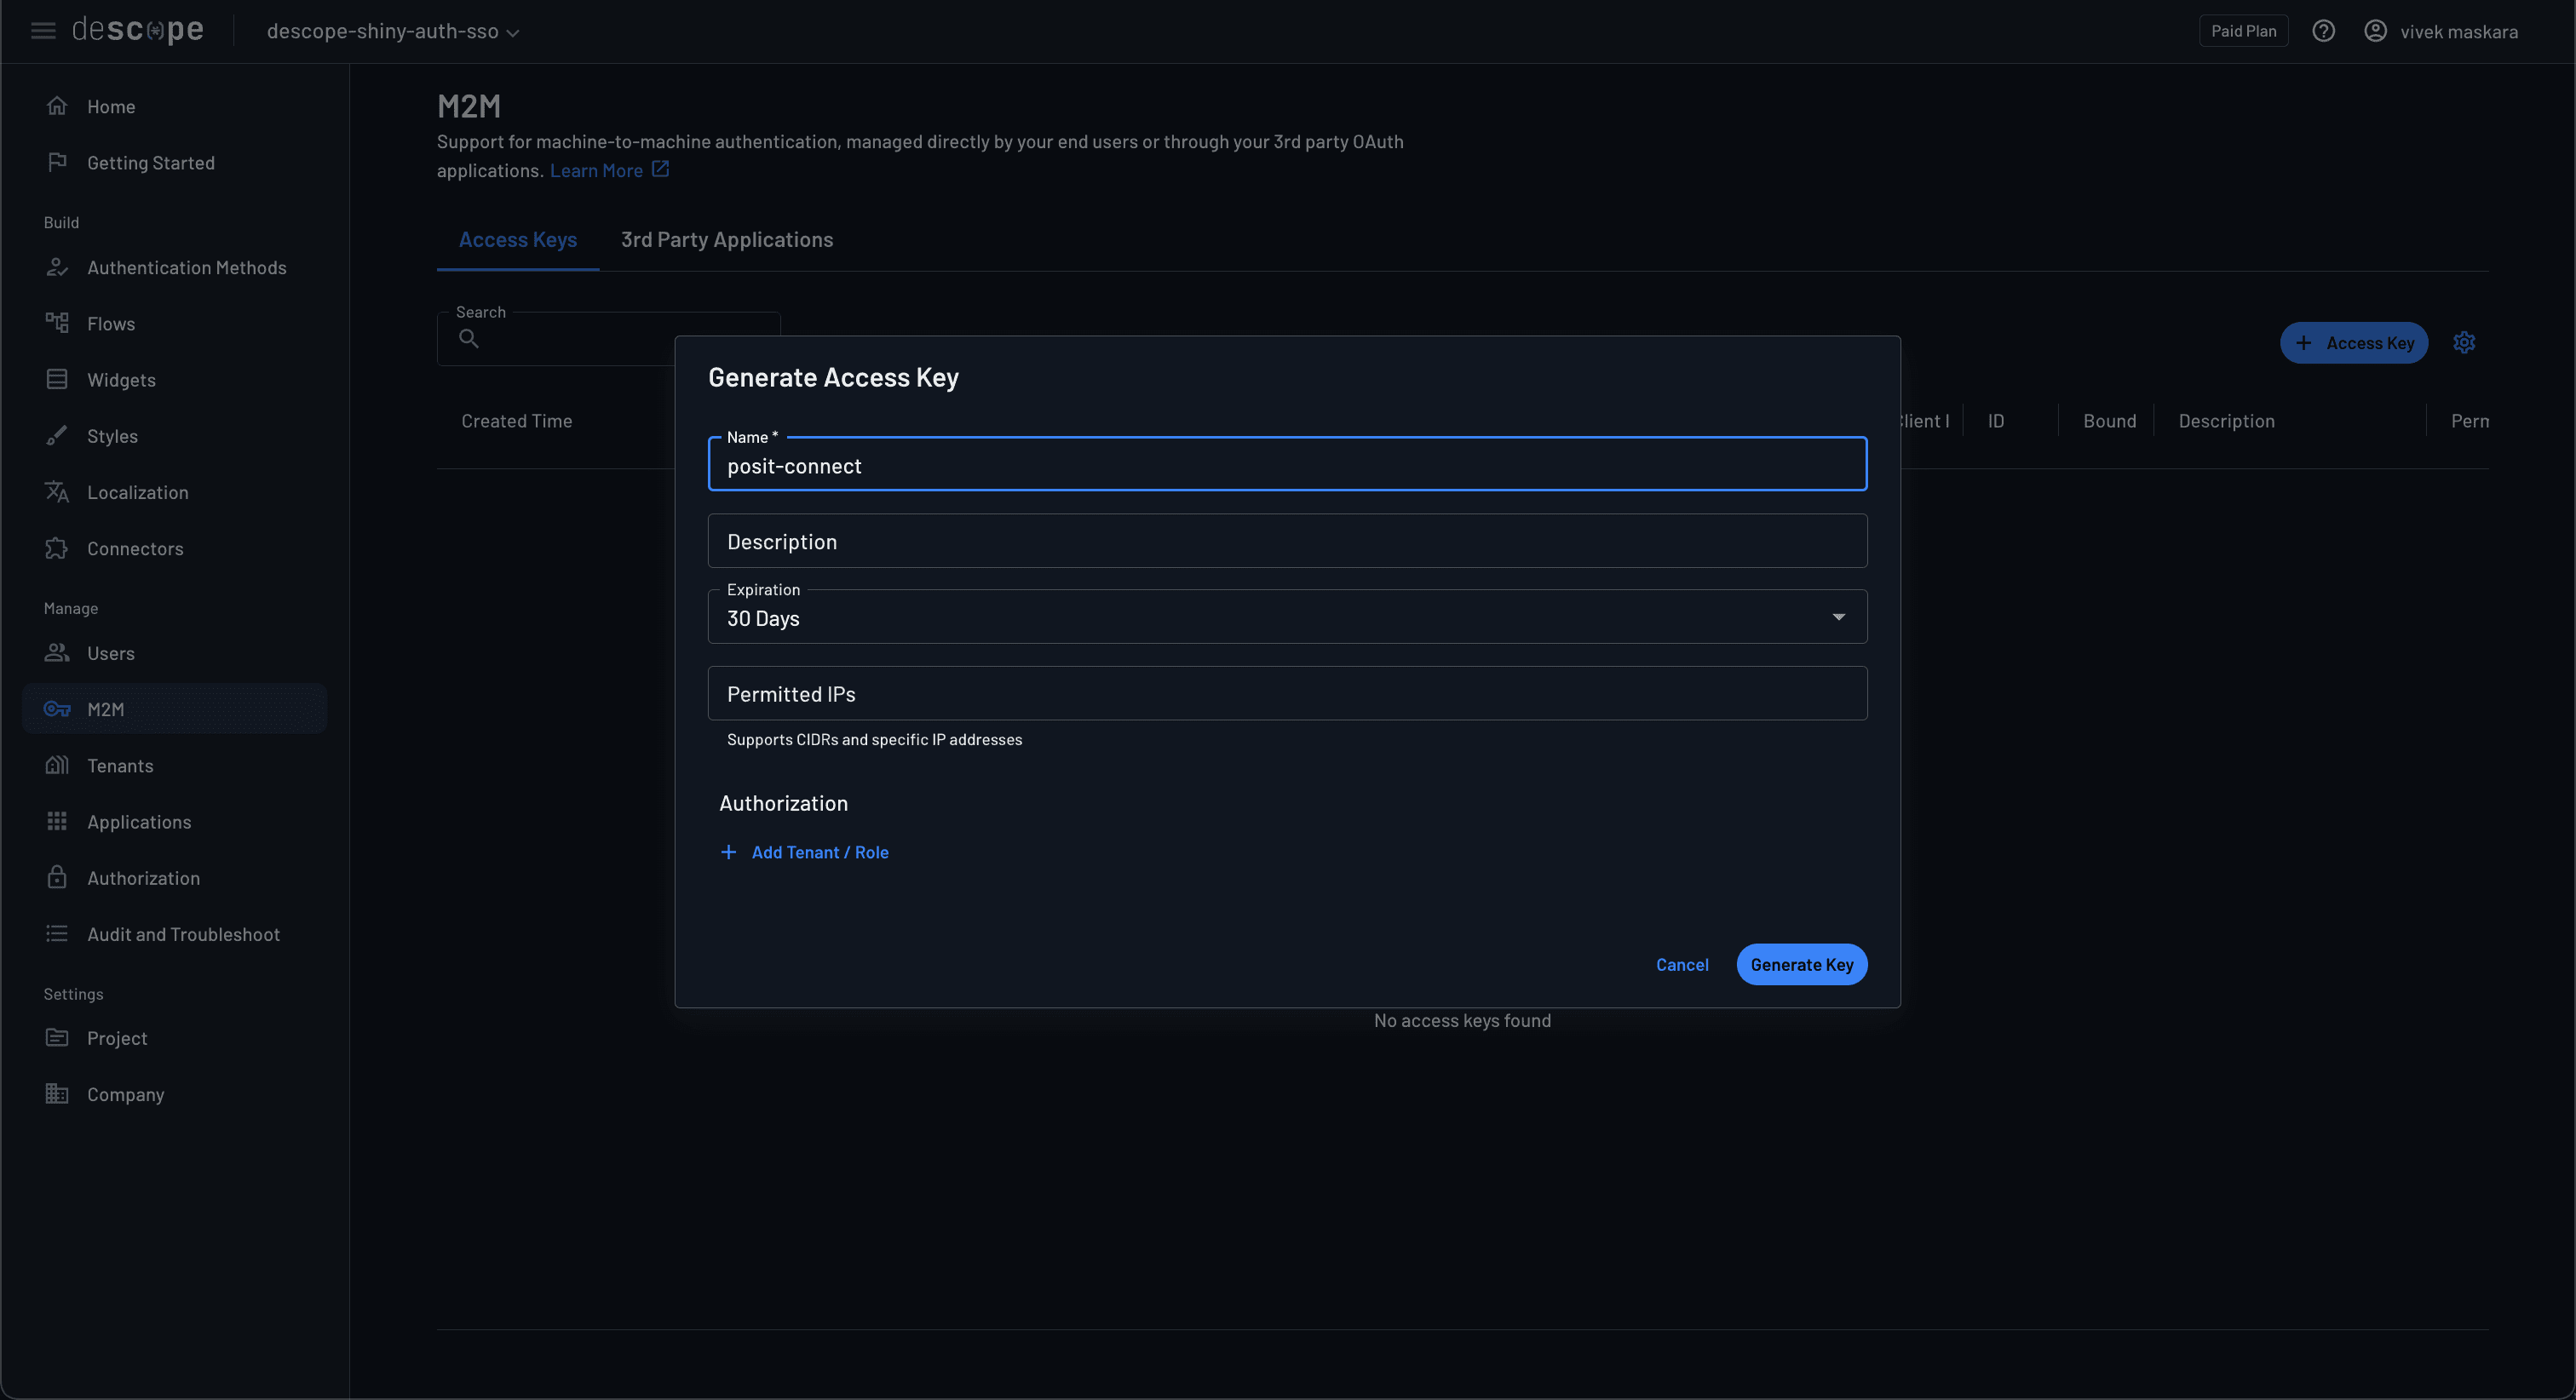Viewport: 2576px width, 1400px height.
Task: Open the Flows builder
Action: coord(111,323)
